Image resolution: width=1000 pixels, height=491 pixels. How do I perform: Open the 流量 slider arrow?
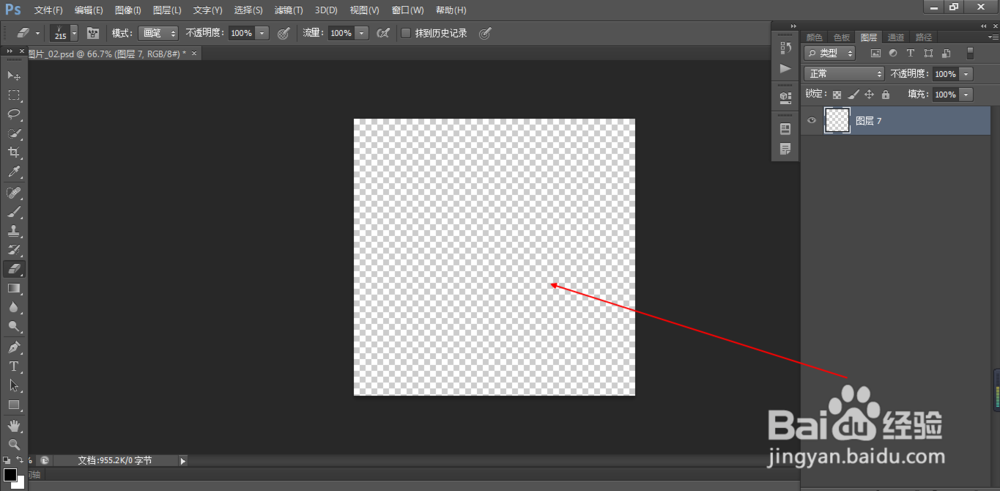[x=362, y=33]
